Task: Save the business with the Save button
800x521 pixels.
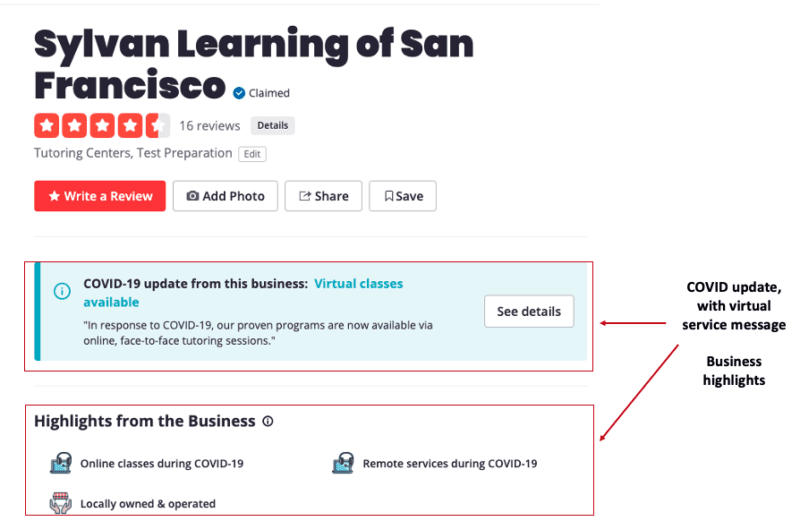Action: [403, 196]
